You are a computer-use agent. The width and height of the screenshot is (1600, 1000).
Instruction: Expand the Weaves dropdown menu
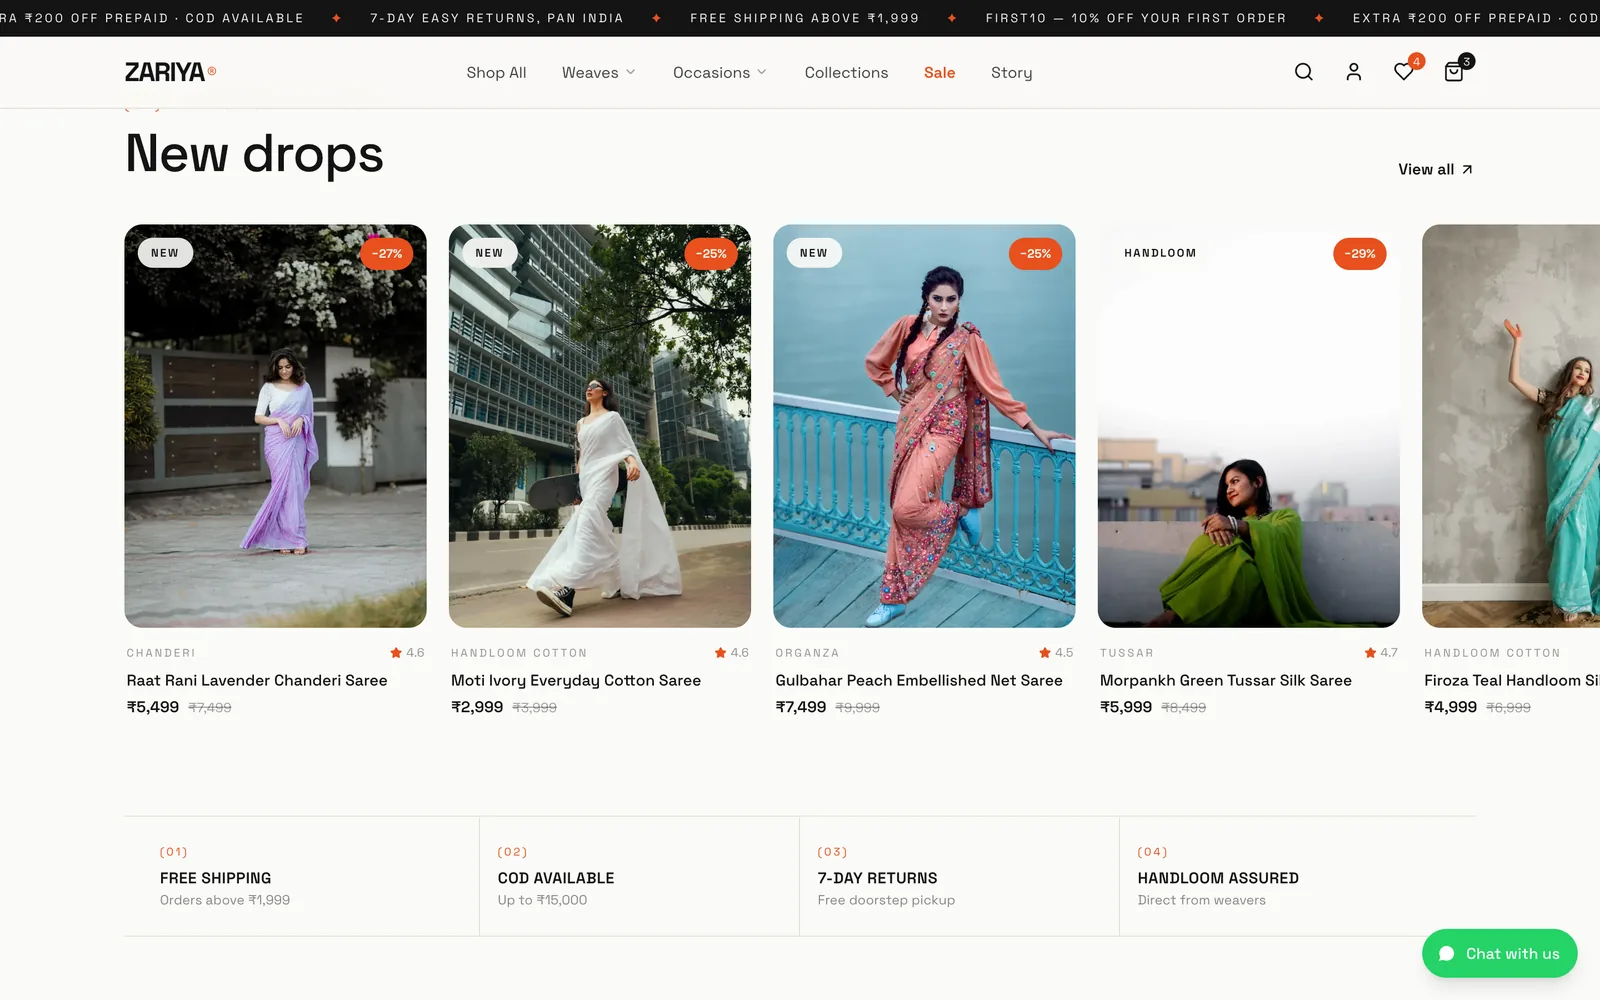click(x=598, y=73)
